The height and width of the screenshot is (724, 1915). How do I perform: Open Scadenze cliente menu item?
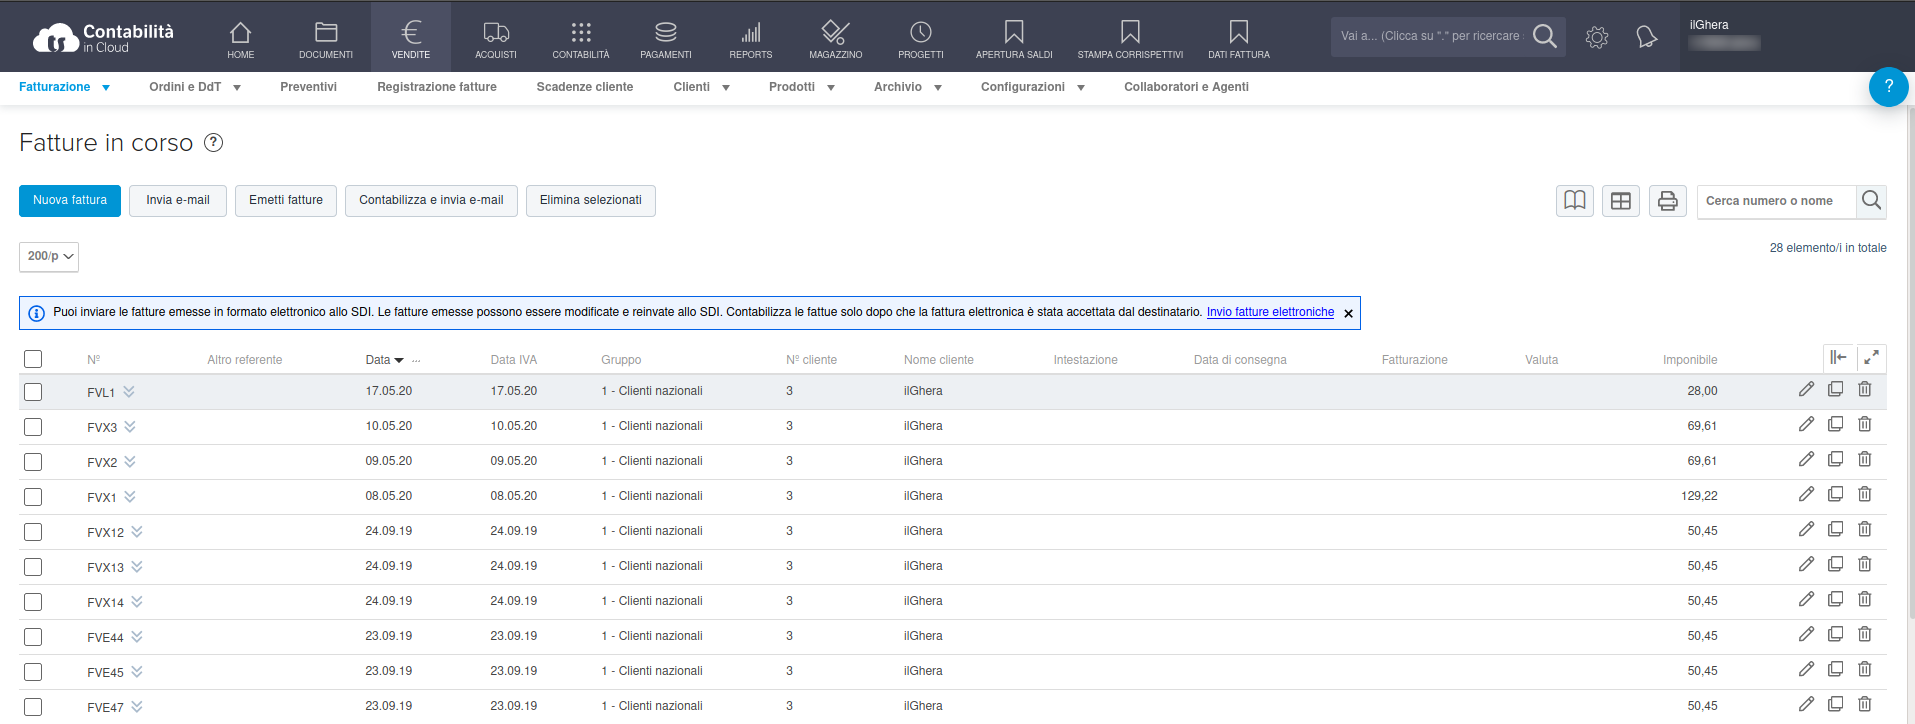click(585, 87)
